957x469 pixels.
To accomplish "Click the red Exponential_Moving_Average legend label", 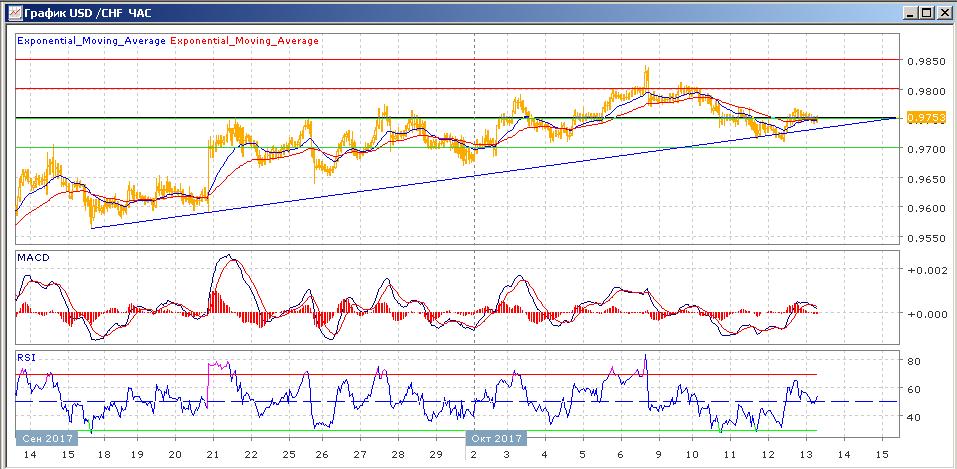I will pyautogui.click(x=244, y=41).
